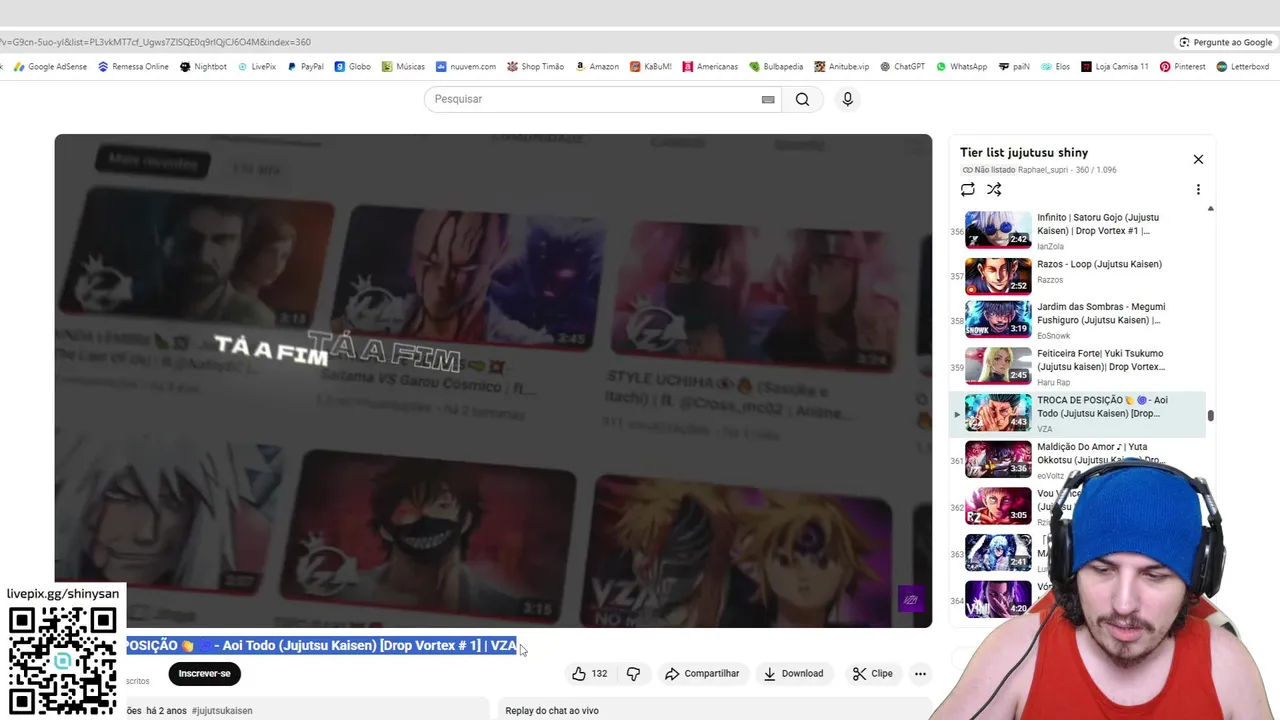This screenshot has width=1280, height=720.
Task: Open playlist three-dot options menu
Action: tap(1198, 189)
